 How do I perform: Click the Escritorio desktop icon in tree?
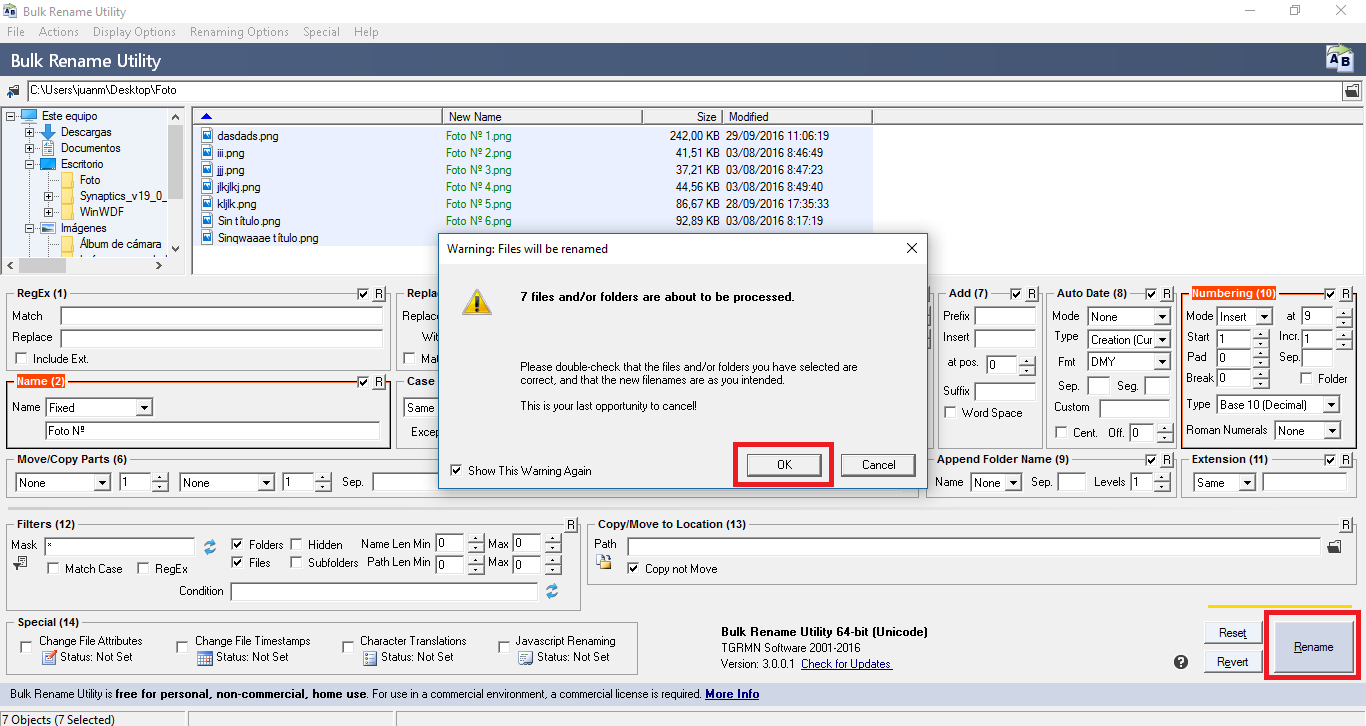point(48,164)
